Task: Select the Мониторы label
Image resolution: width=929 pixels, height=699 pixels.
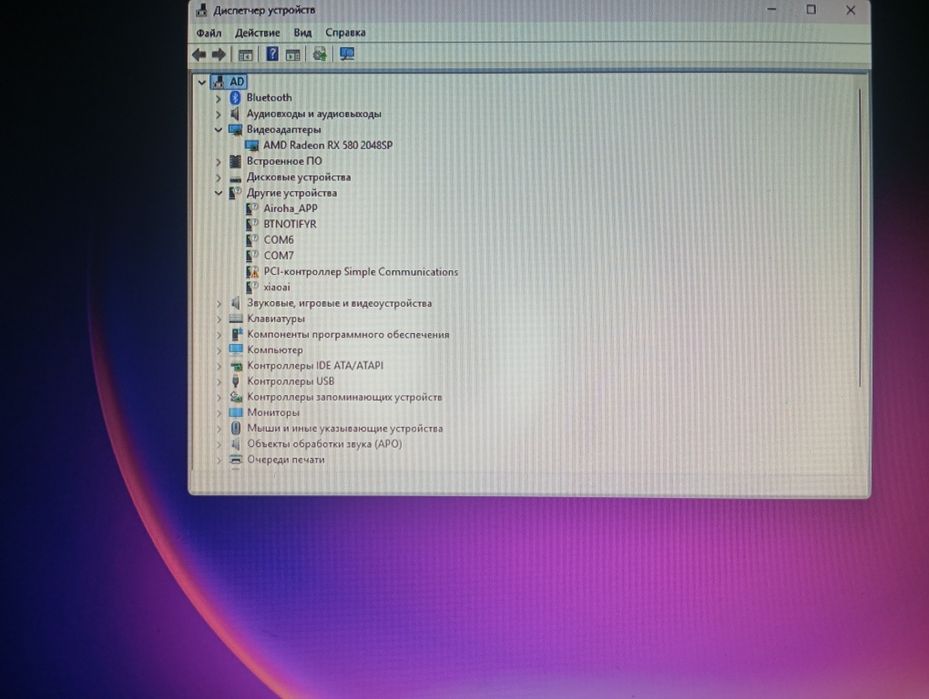Action: 273,412
